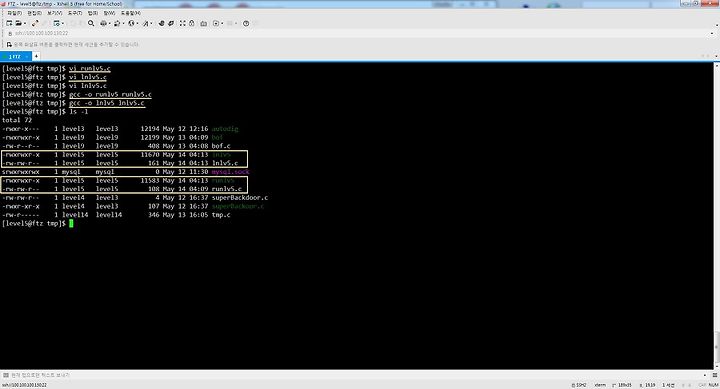This screenshot has height=389, width=720.
Task: Expand the Open session dropdown arrow
Action: [24, 23]
